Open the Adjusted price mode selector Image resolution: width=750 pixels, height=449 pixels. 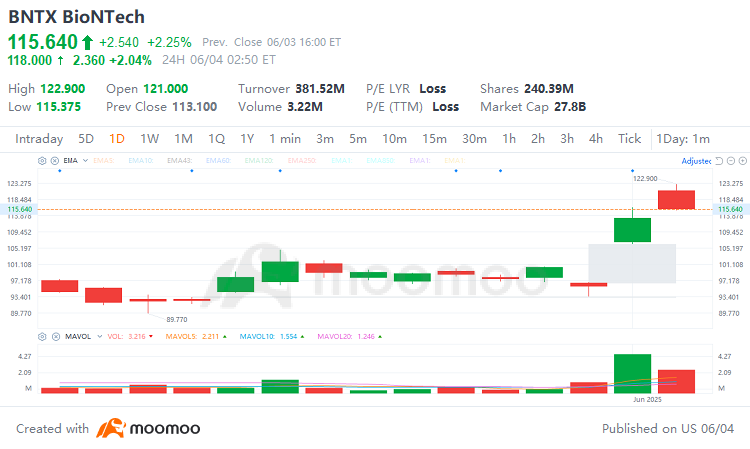[x=696, y=161]
